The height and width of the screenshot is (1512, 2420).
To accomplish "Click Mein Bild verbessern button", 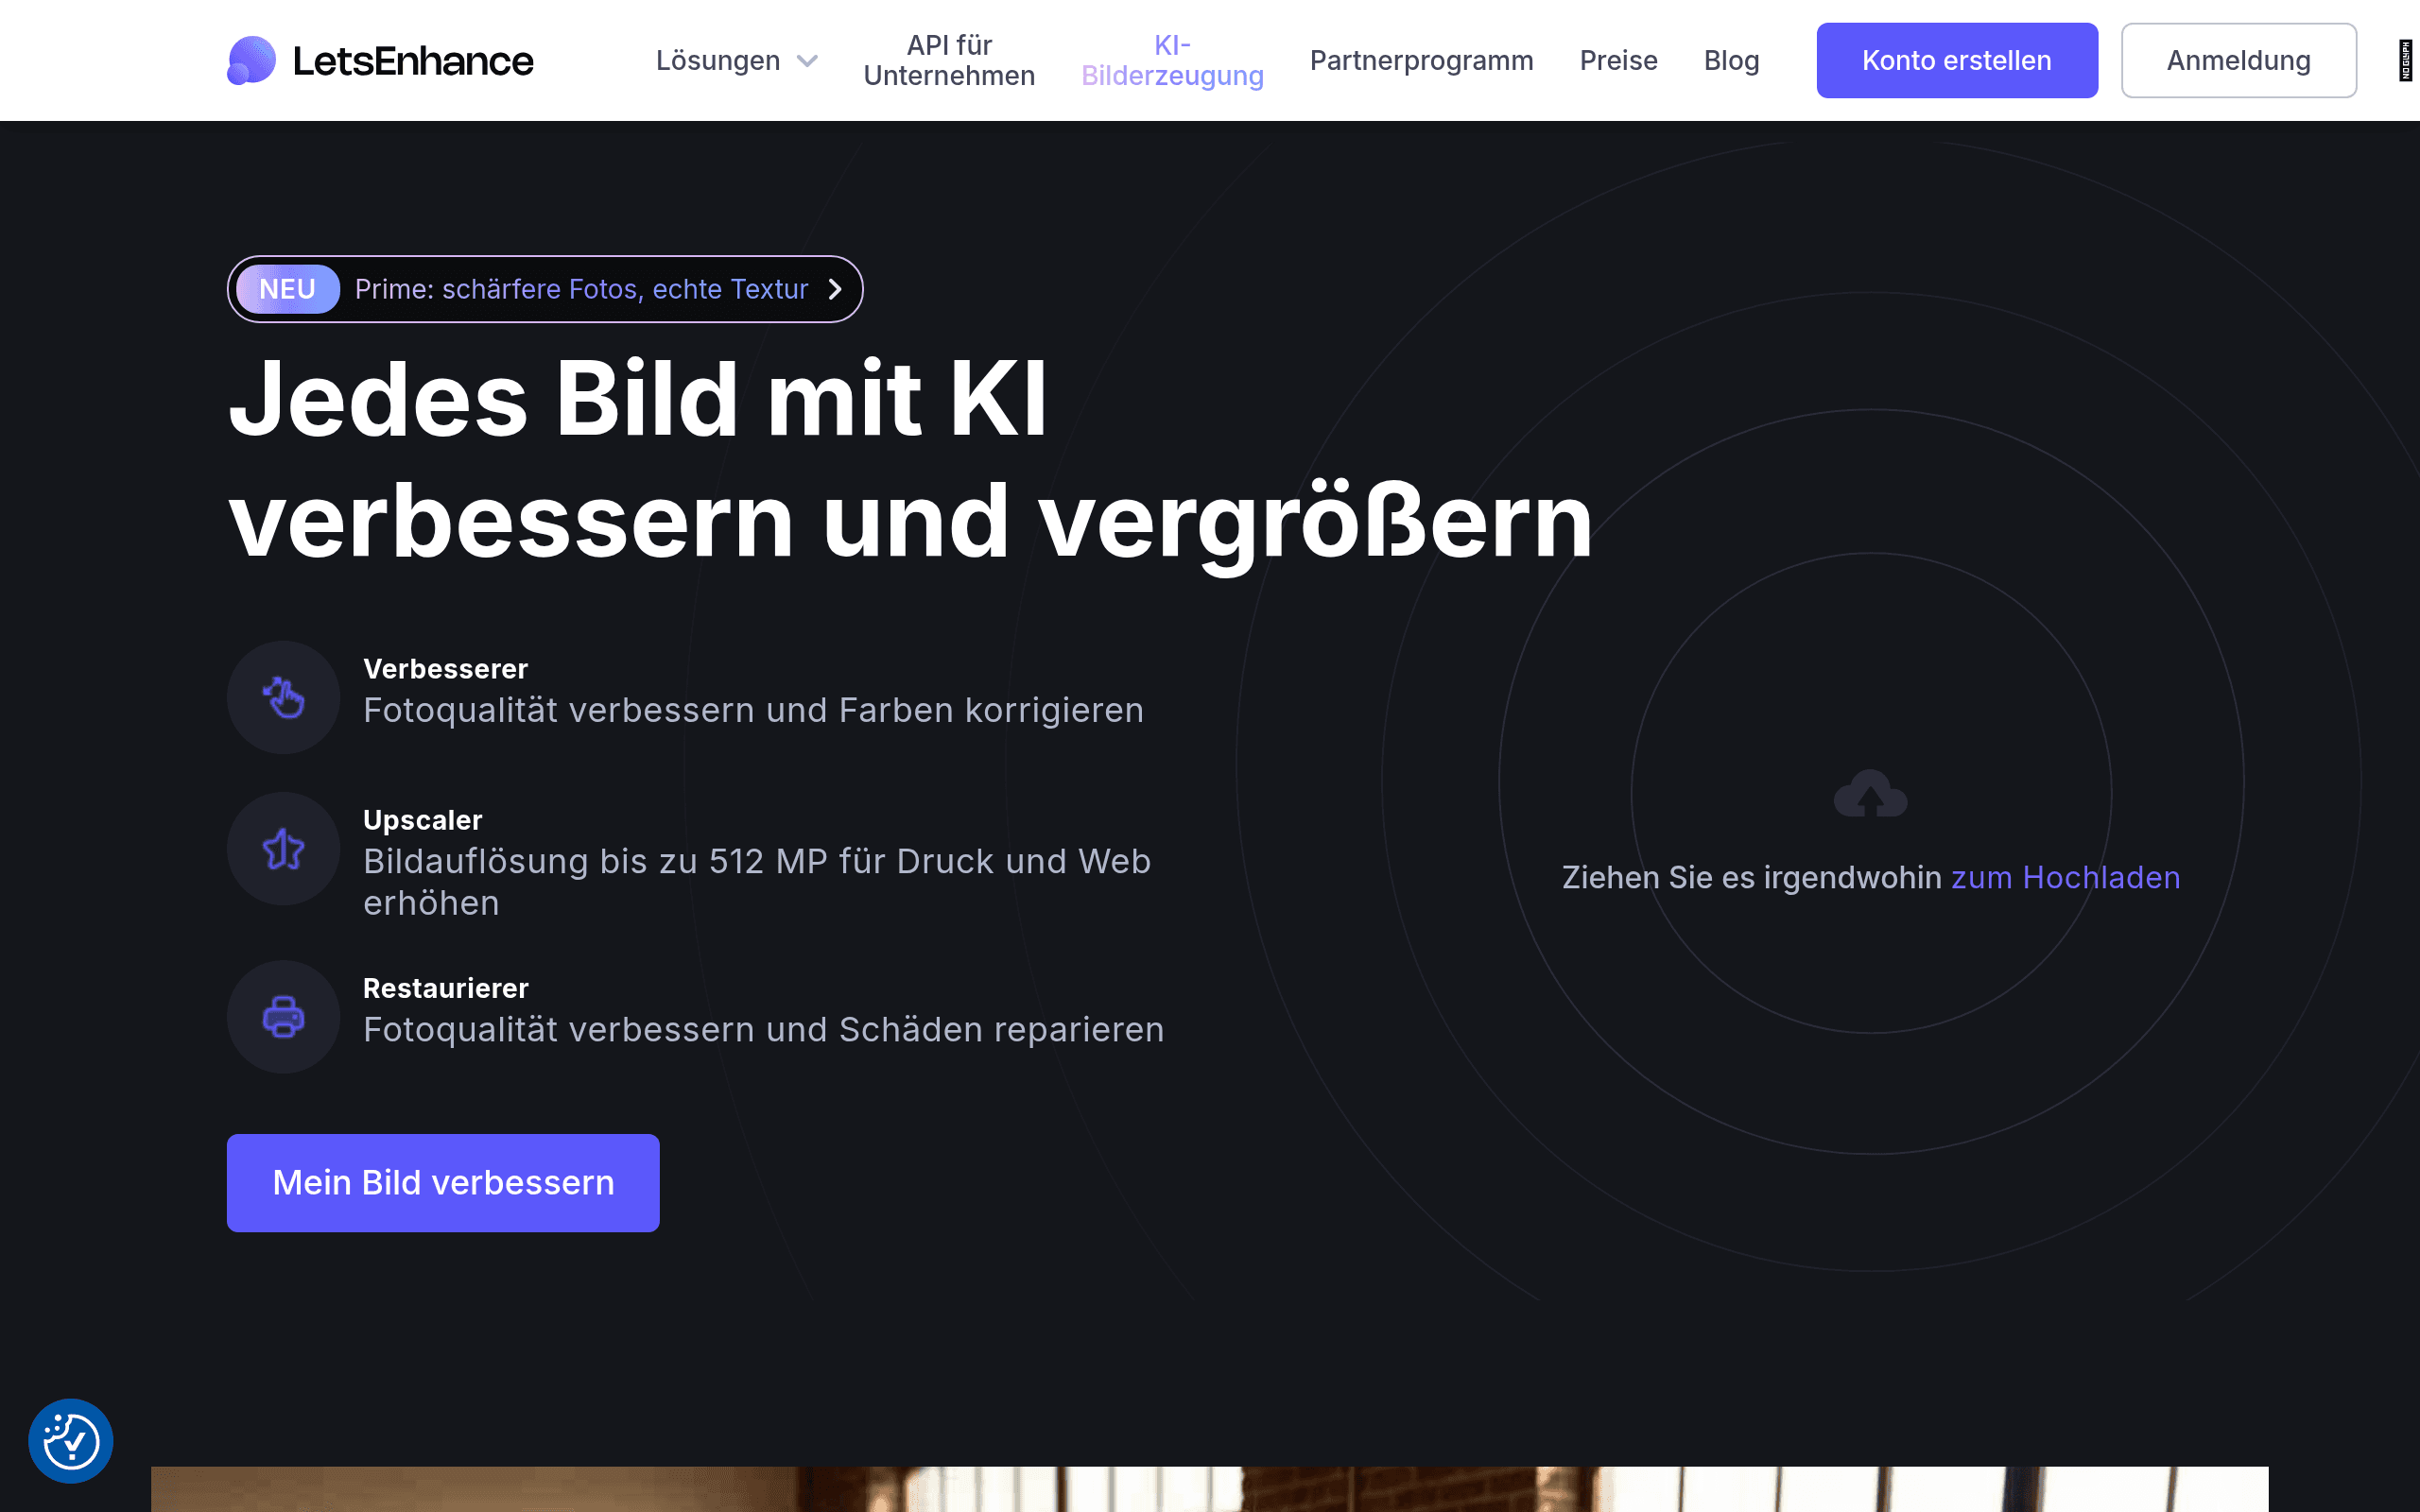I will (443, 1183).
